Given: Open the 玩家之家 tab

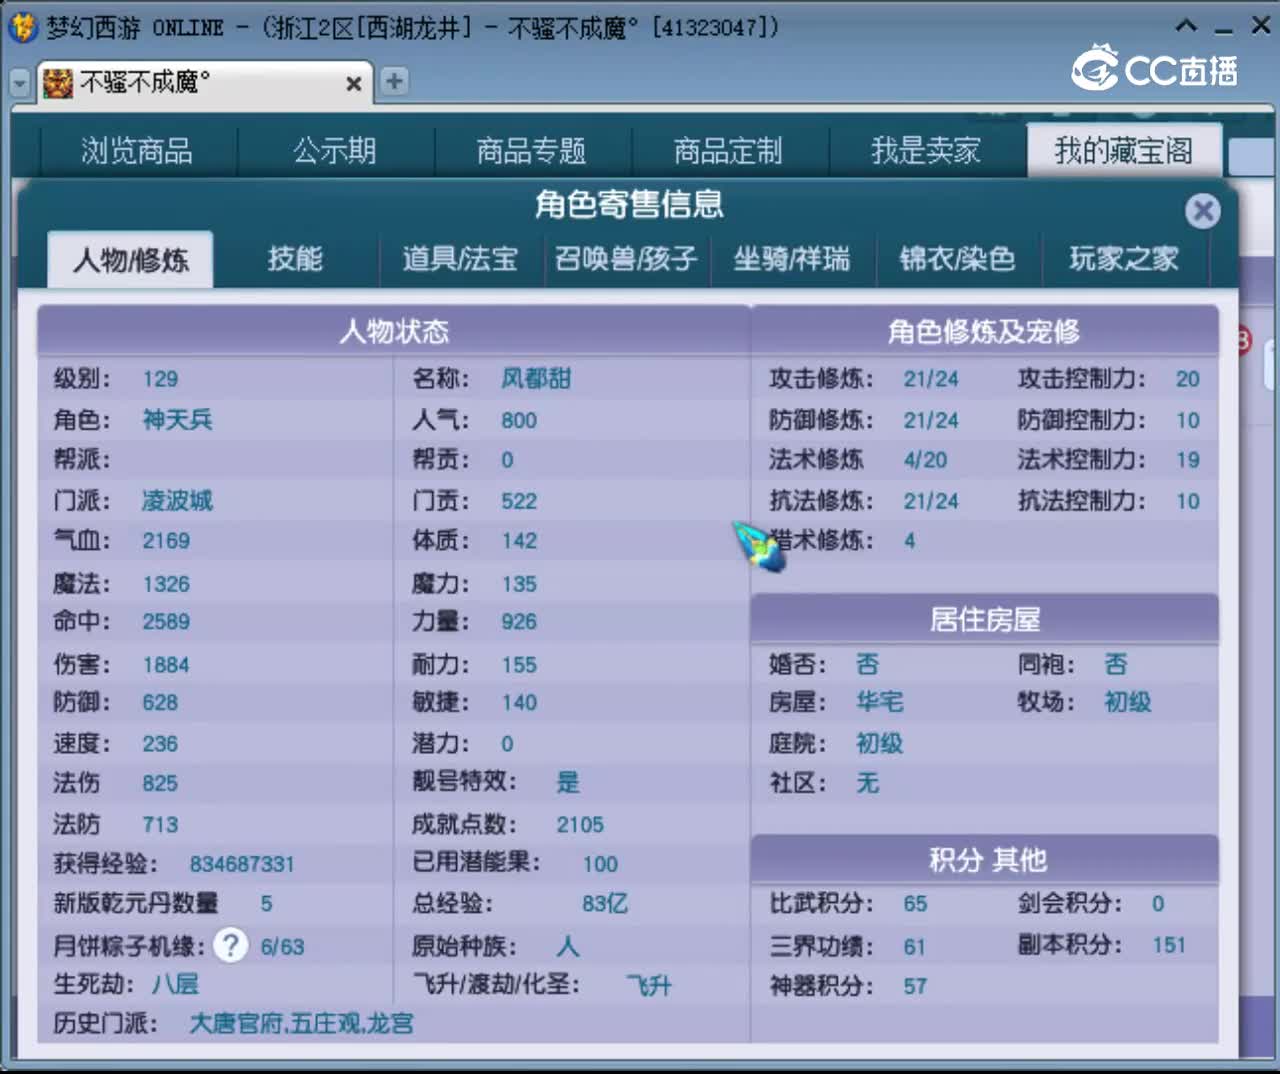Looking at the screenshot, I should click(x=1124, y=260).
